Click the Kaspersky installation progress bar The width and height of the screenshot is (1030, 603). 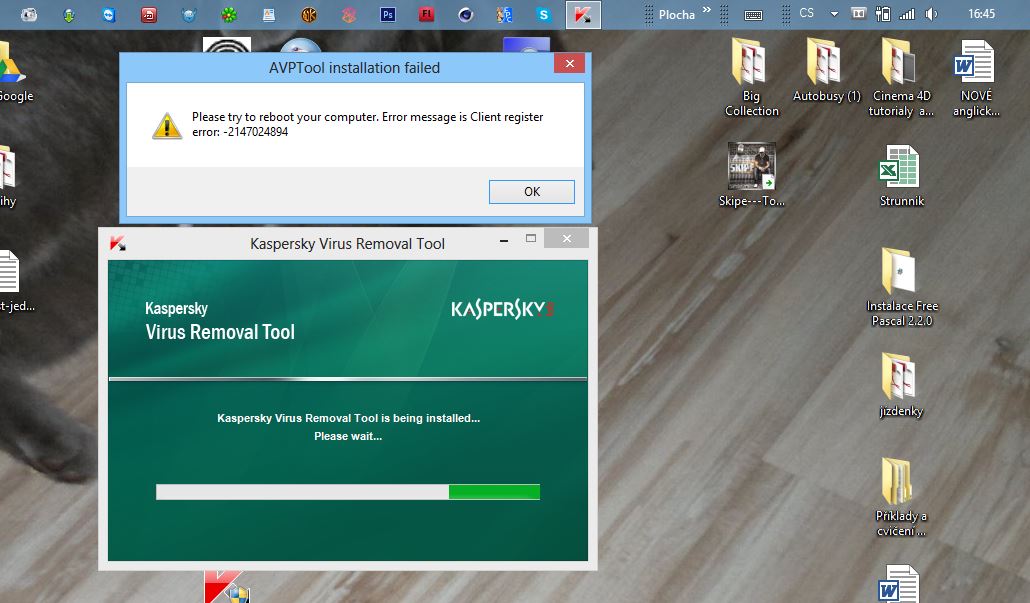pos(347,492)
